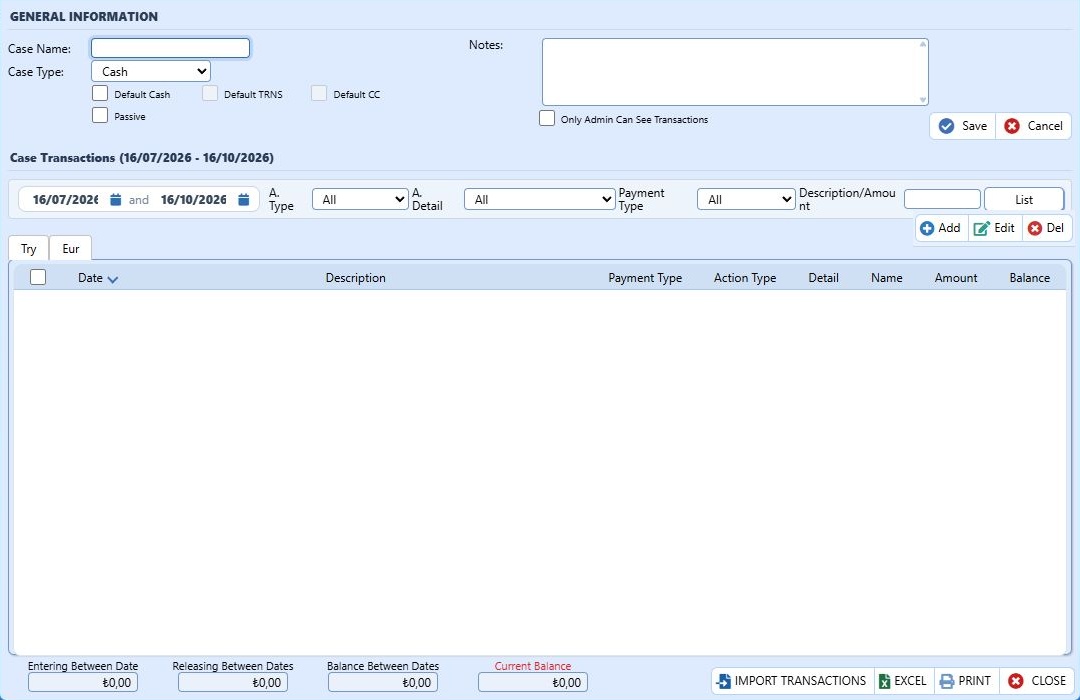
Task: Click the Detail column header
Action: pyautogui.click(x=823, y=278)
